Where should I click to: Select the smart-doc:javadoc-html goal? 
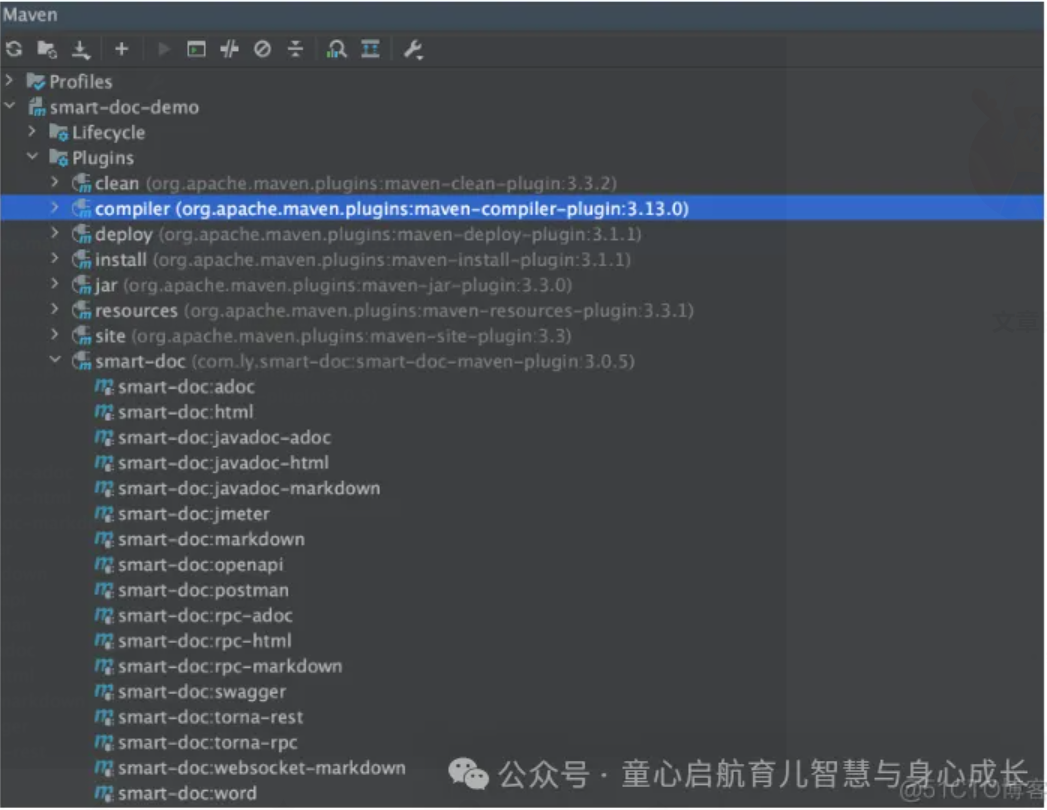[224, 463]
